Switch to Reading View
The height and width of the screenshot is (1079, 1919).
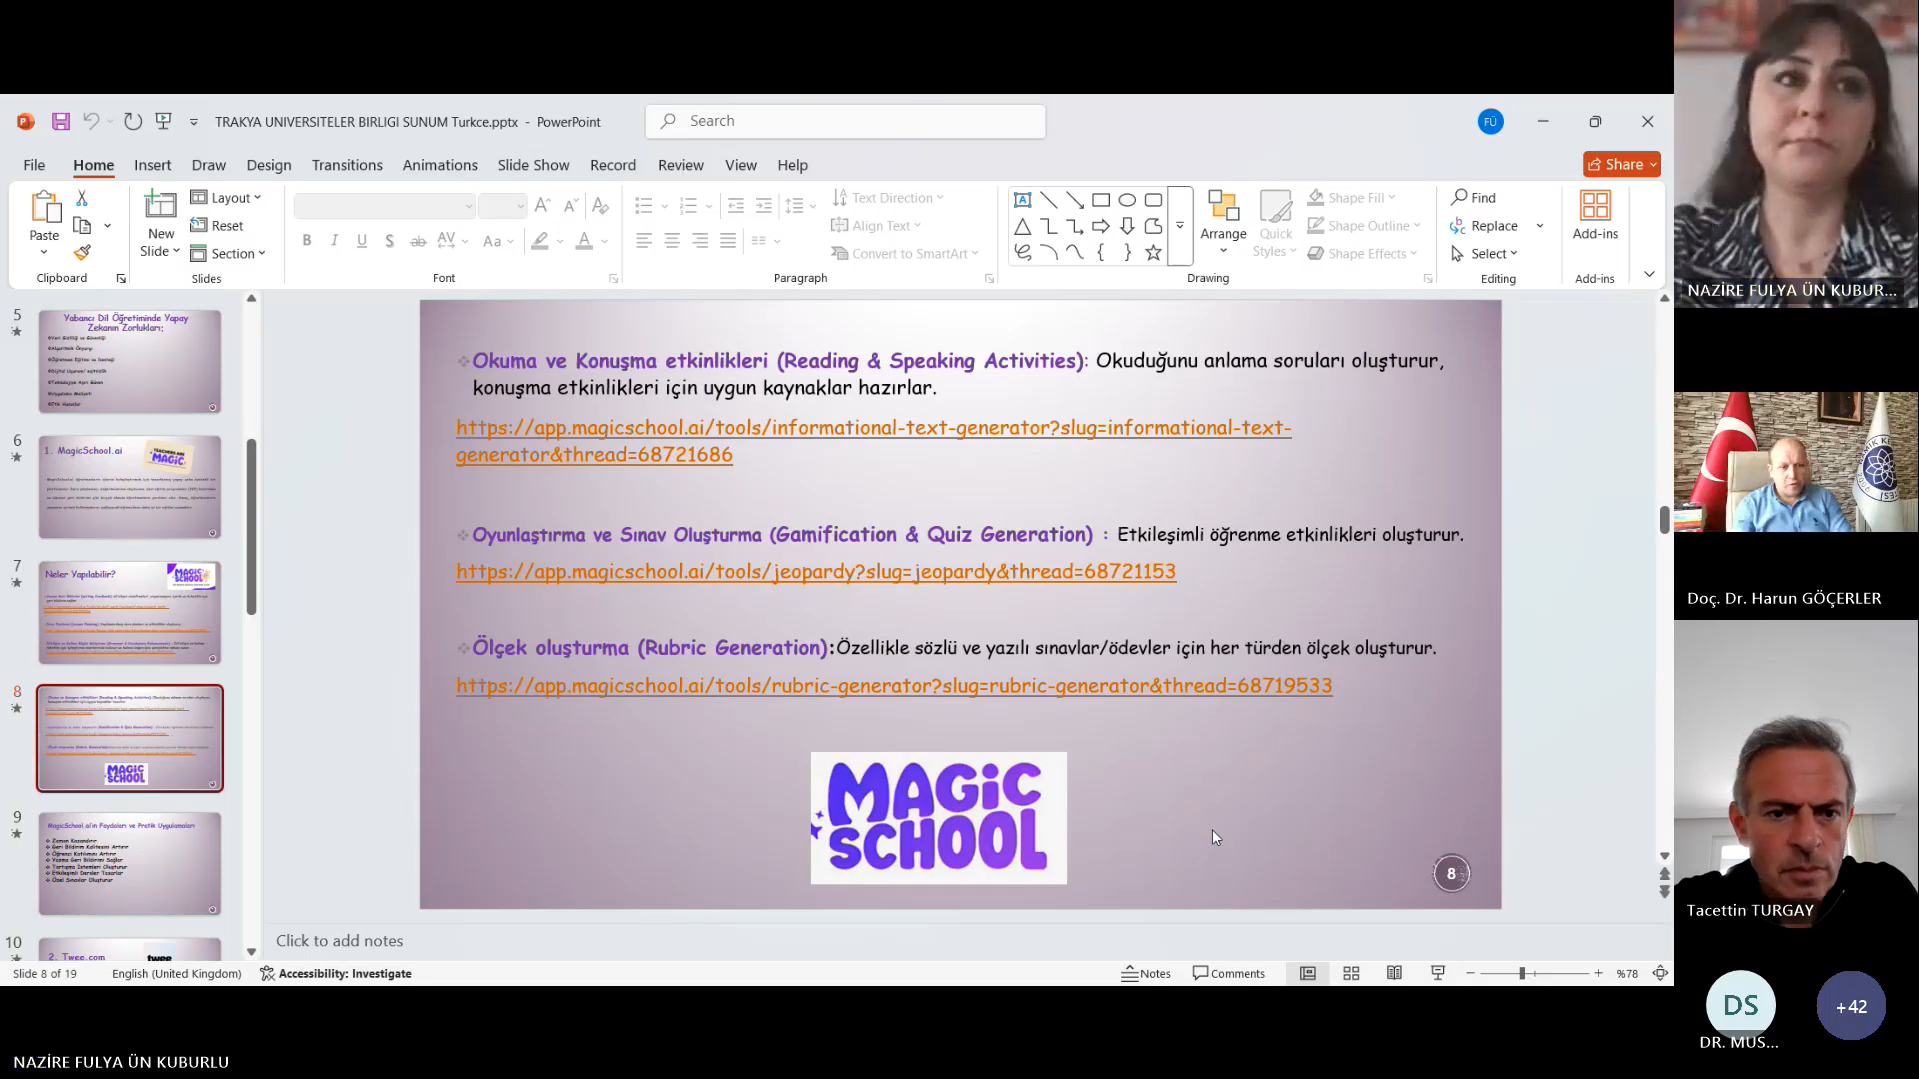click(x=1394, y=973)
